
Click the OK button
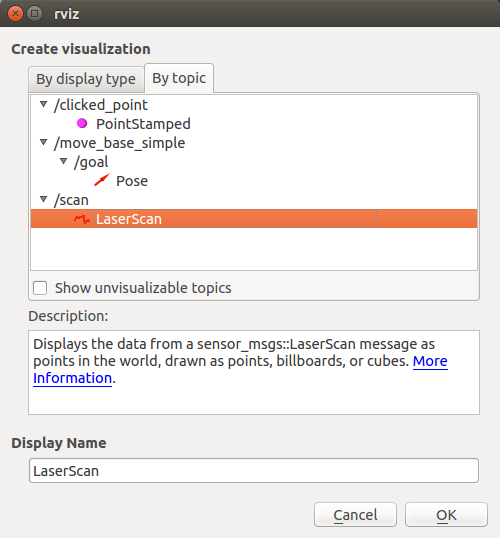(446, 515)
